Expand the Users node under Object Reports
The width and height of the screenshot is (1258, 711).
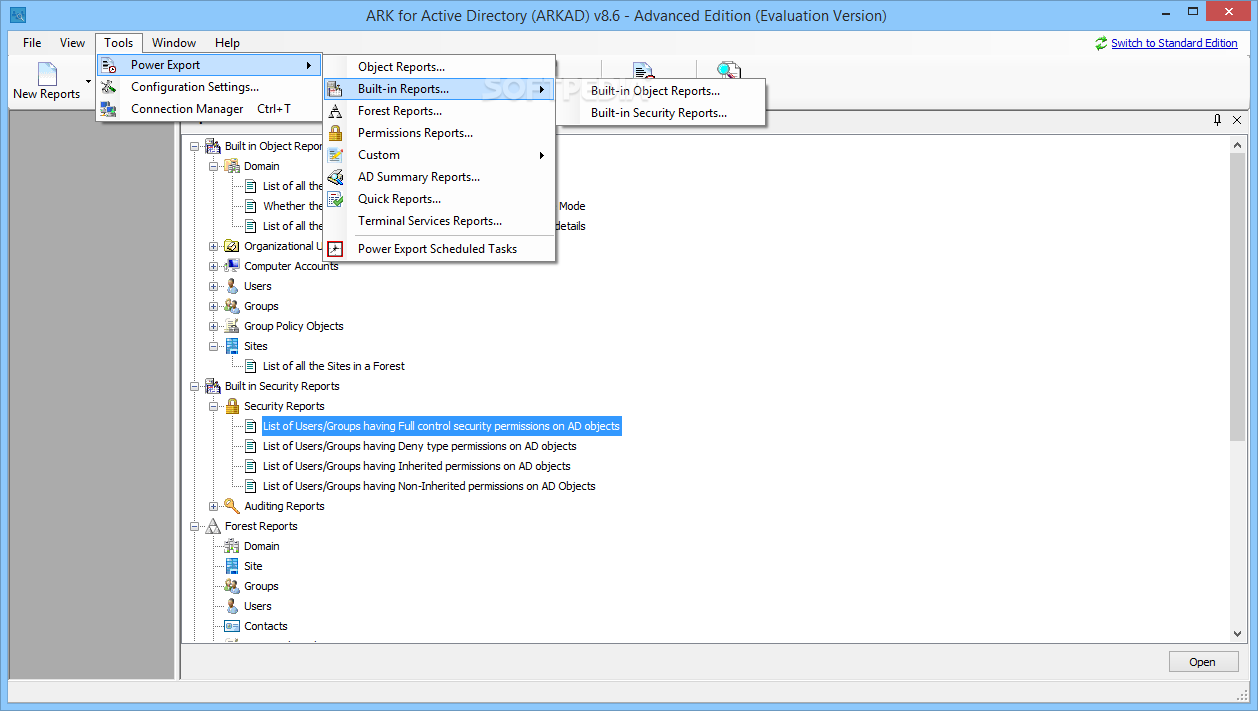coord(214,286)
